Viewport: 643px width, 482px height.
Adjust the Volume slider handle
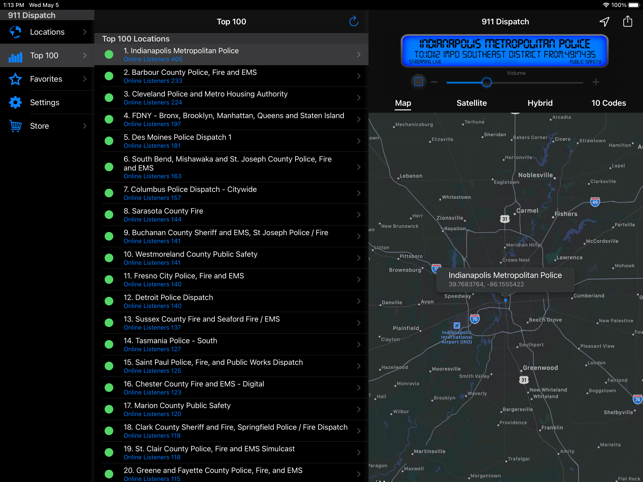(487, 82)
